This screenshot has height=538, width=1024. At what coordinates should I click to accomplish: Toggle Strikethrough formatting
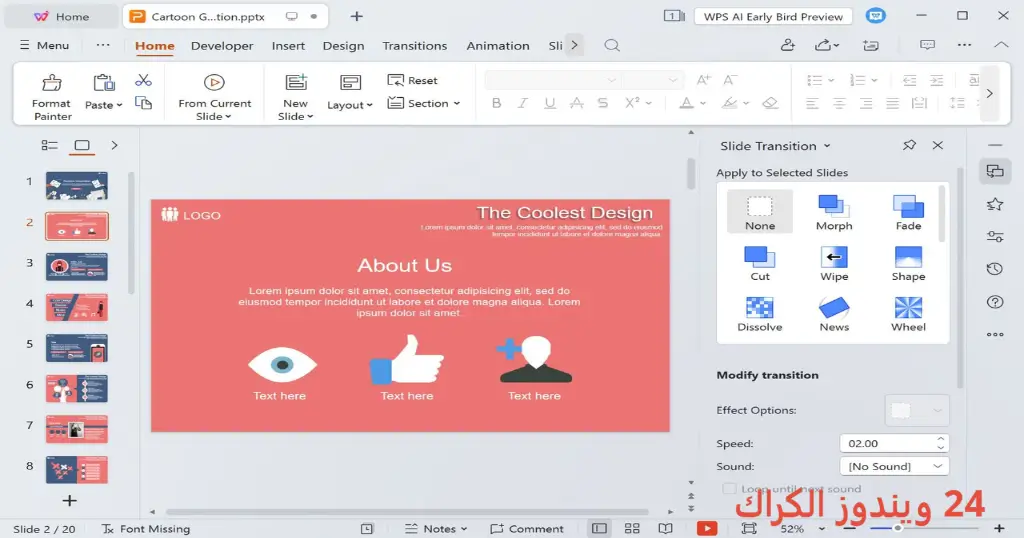[x=577, y=103]
